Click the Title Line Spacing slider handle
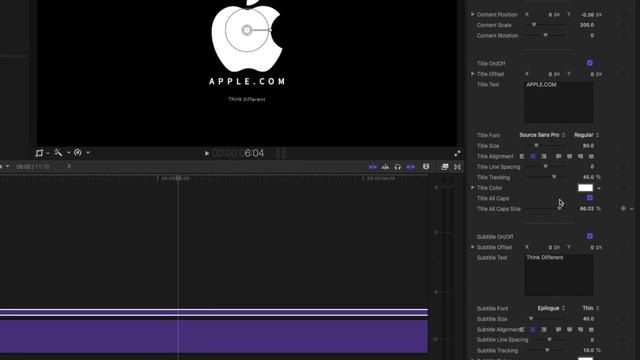This screenshot has width=640, height=360. click(546, 167)
